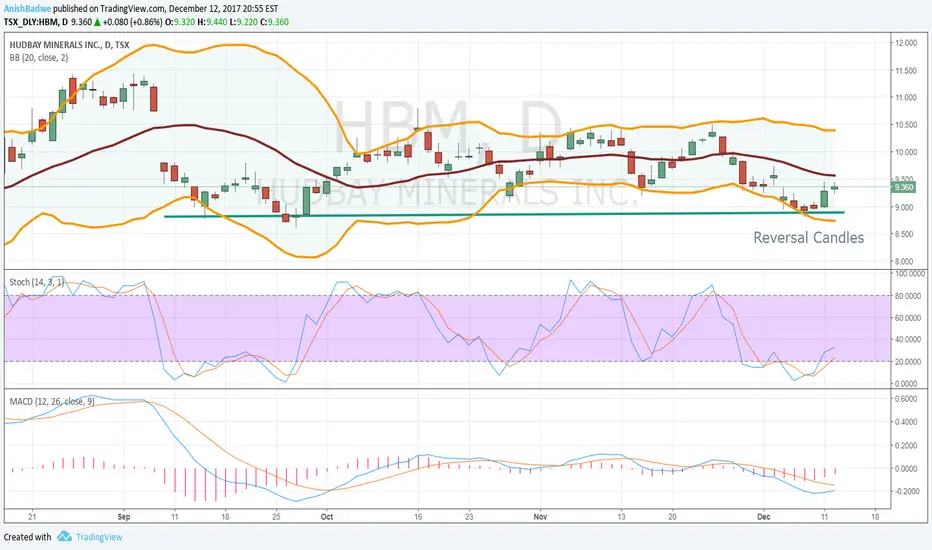
Task: Click the -0.2000 MACD axis label
Action: point(905,491)
